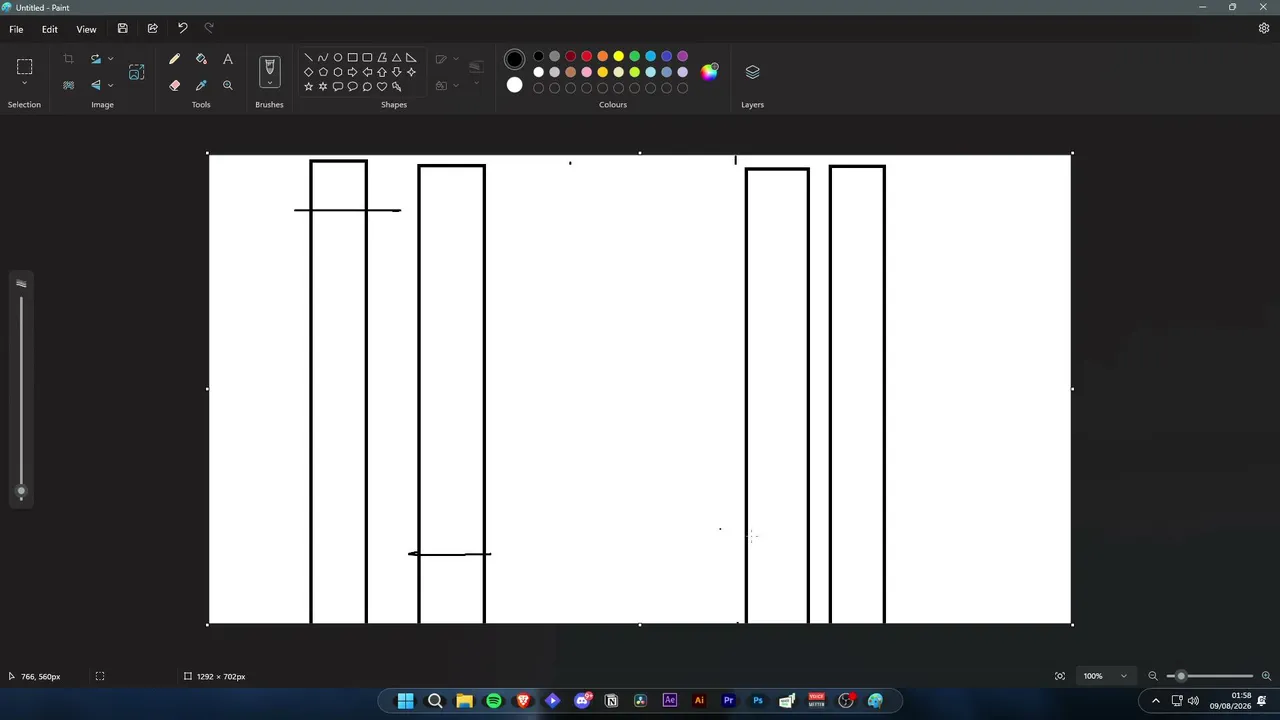Viewport: 1280px width, 720px height.
Task: Select the Oval shape
Action: tap(337, 58)
